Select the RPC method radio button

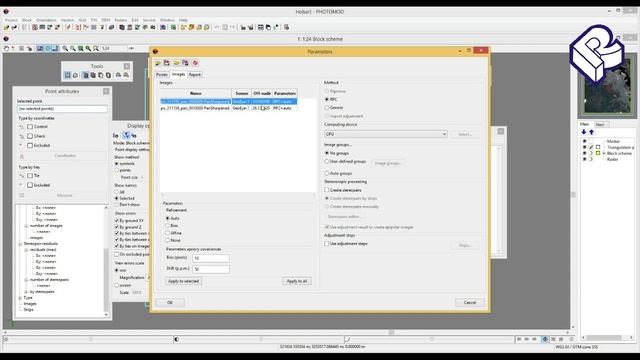click(327, 99)
